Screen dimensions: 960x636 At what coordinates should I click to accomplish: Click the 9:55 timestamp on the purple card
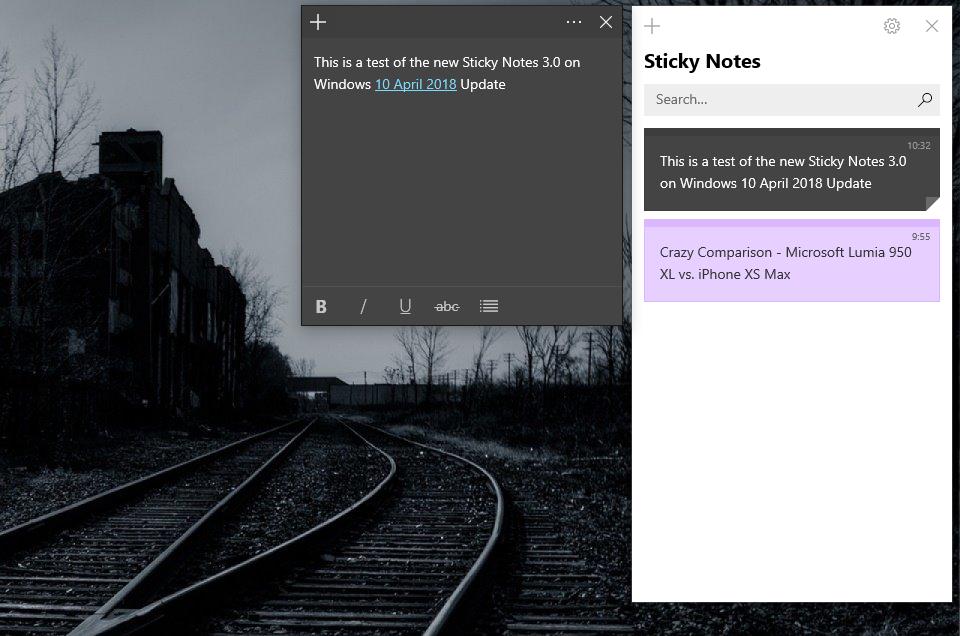coord(920,237)
